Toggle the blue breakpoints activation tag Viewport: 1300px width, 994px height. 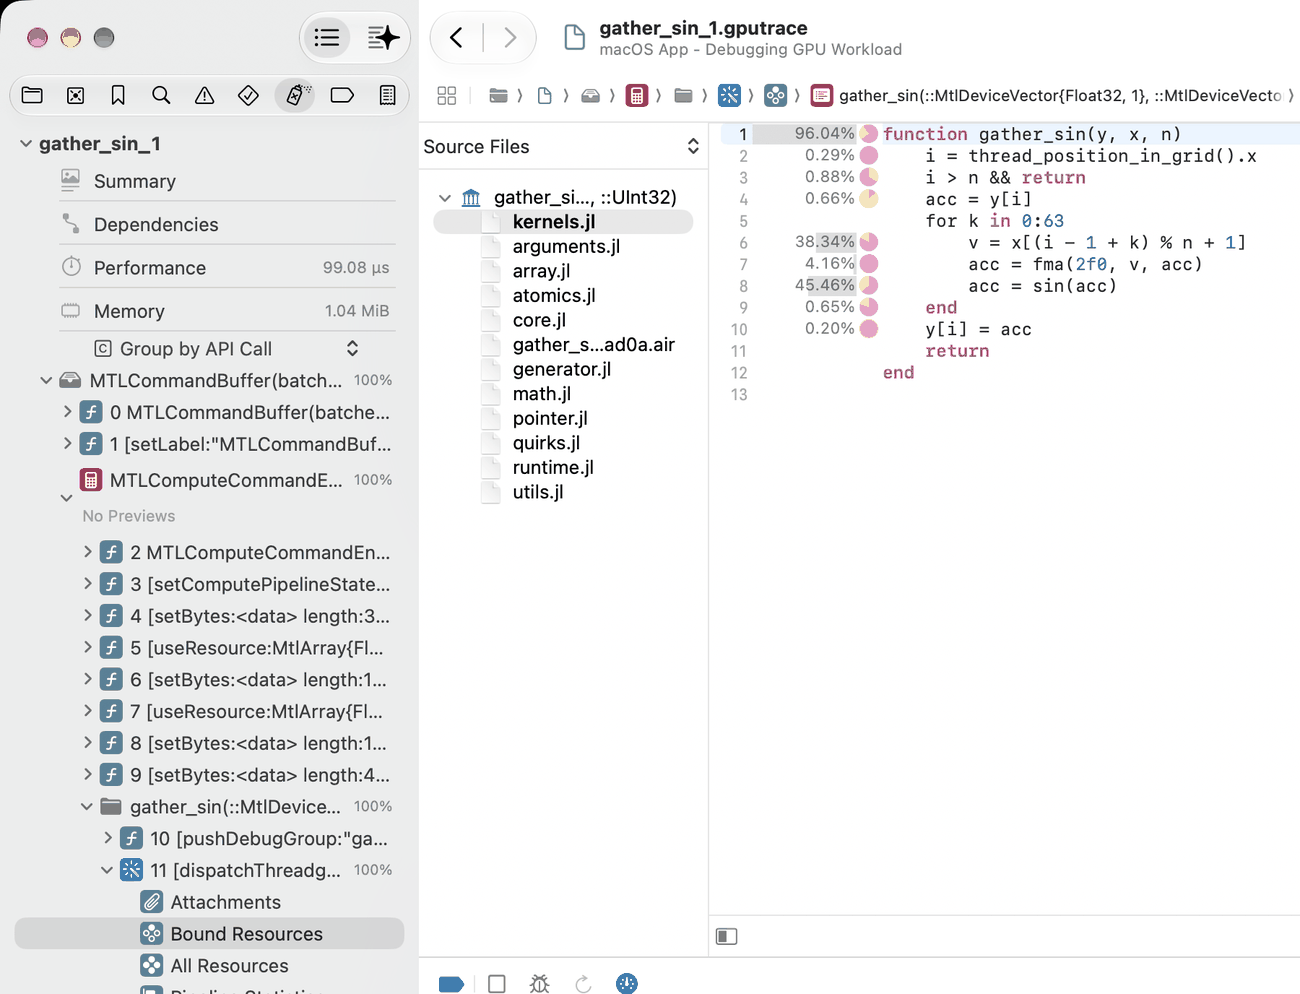coord(451,984)
